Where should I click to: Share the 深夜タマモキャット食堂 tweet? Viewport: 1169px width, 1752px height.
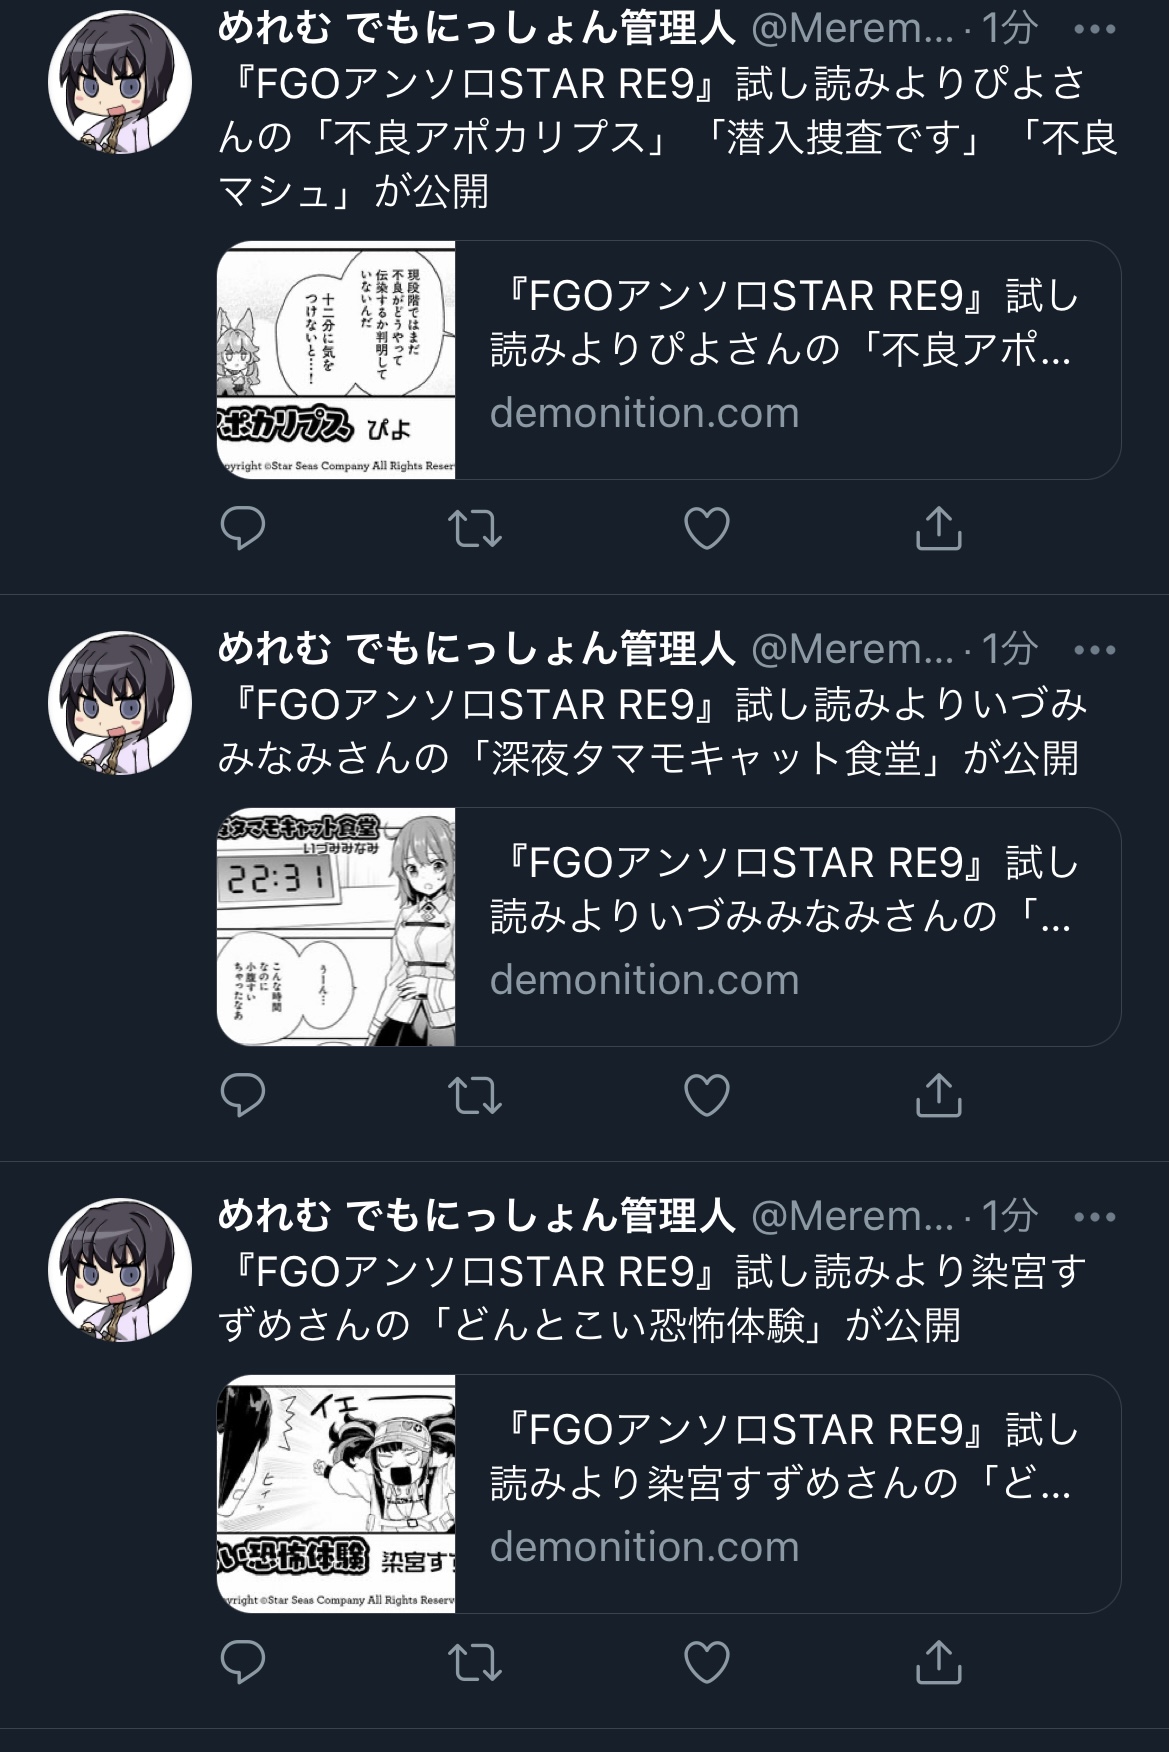(938, 1095)
